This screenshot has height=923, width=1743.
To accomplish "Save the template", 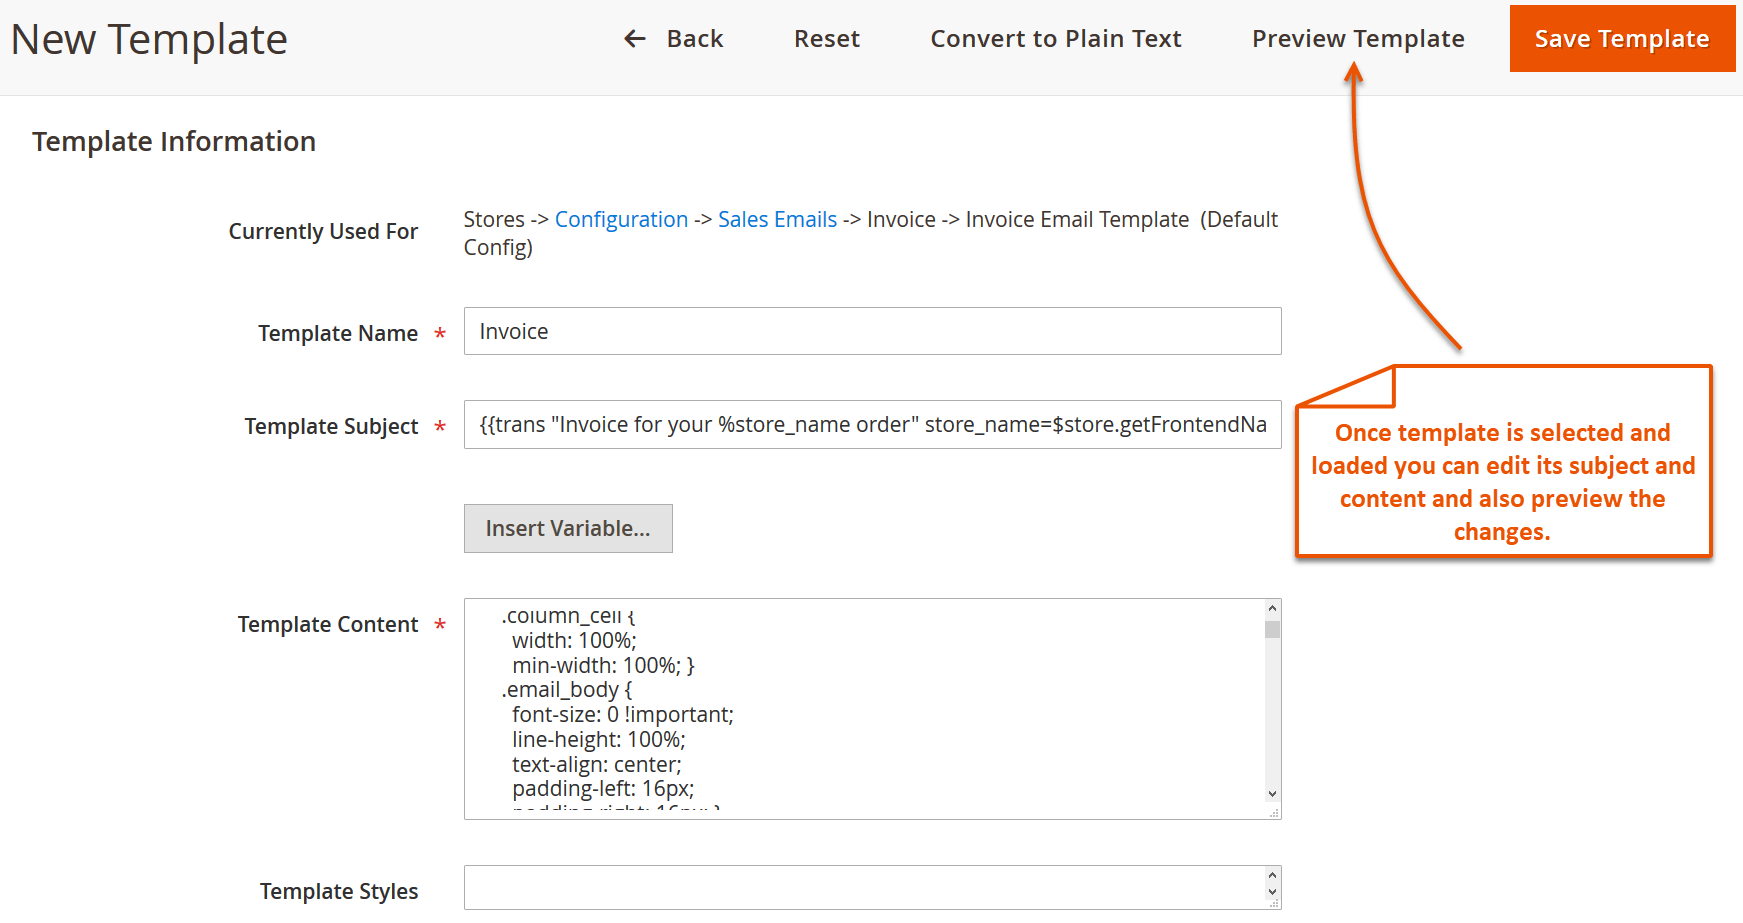I will point(1621,39).
